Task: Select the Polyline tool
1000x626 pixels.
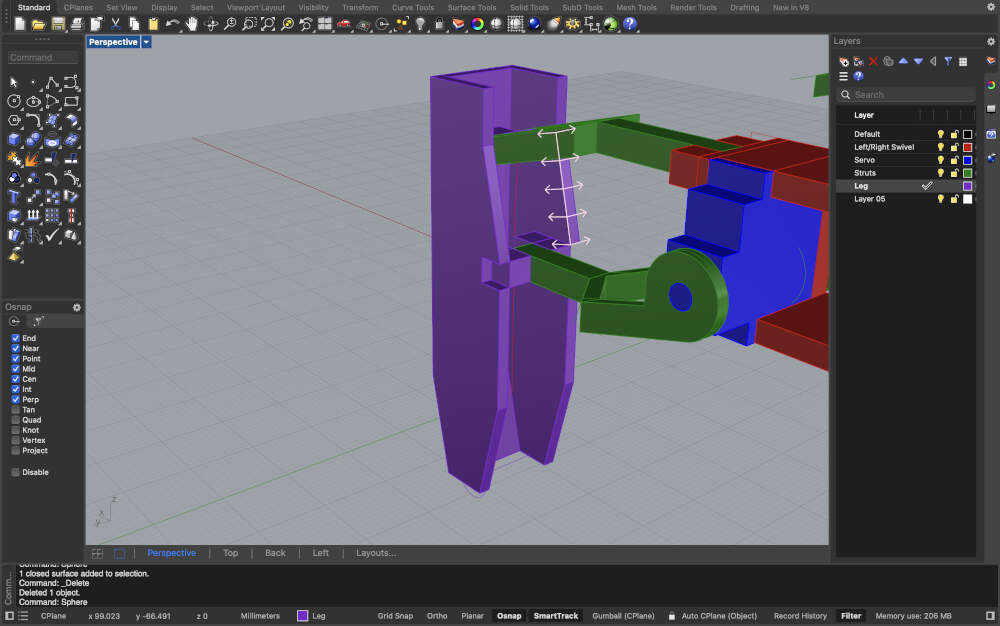Action: tap(52, 82)
